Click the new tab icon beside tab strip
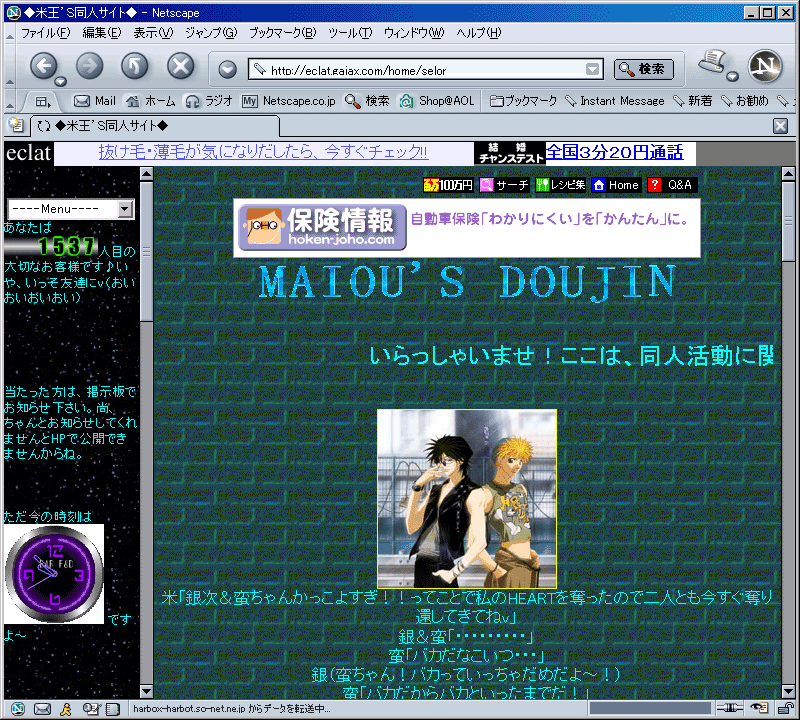This screenshot has height=720, width=800. pos(16,125)
